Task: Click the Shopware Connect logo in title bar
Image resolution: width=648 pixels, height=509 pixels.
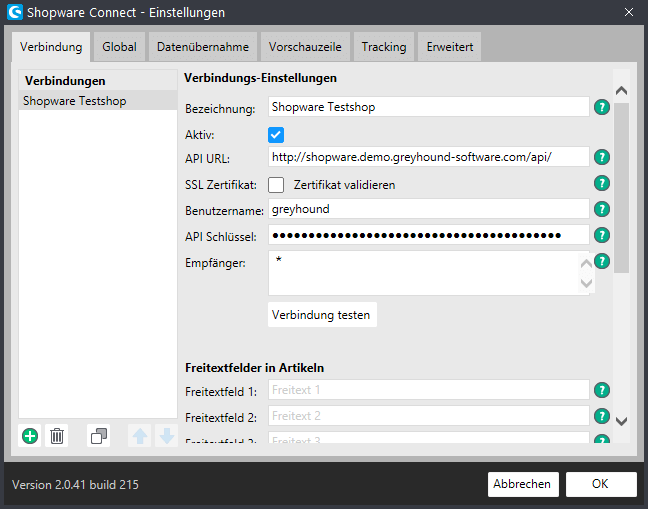Action: click(15, 12)
